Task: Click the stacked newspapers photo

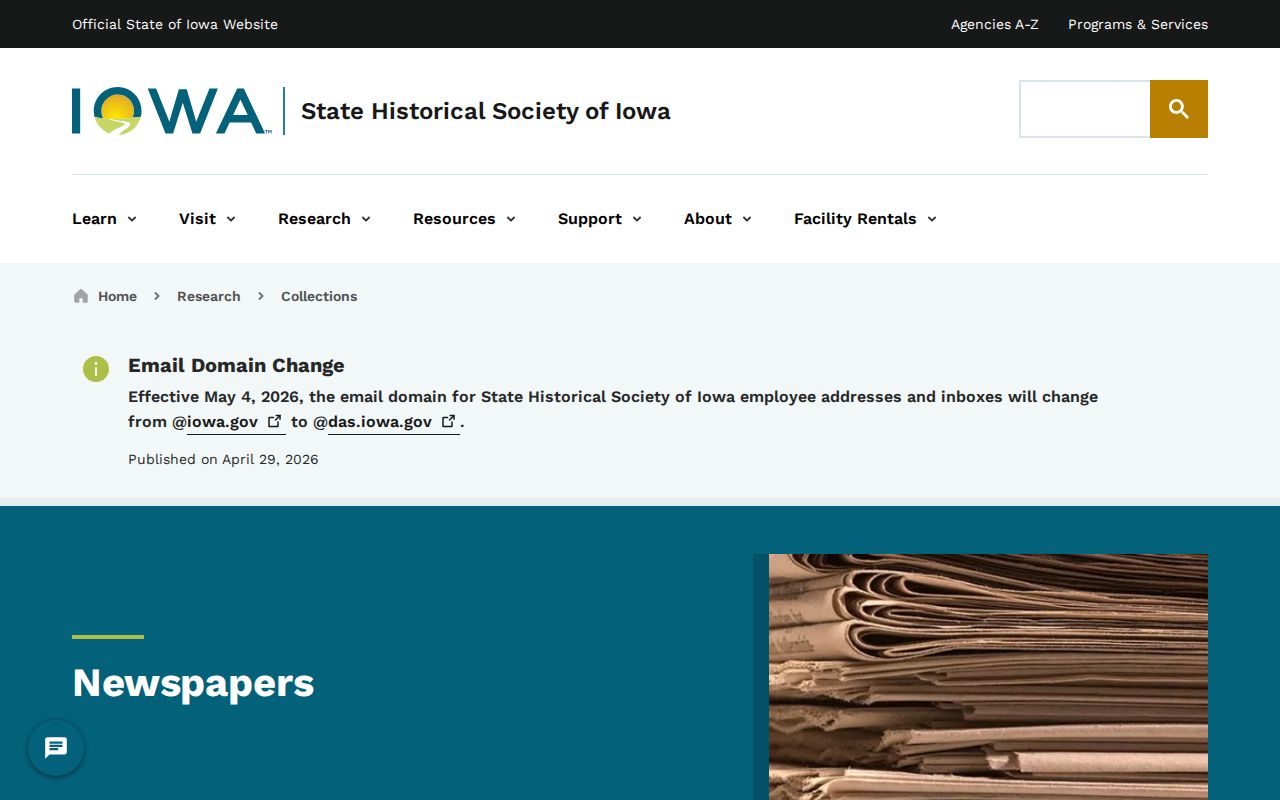Action: [x=988, y=677]
